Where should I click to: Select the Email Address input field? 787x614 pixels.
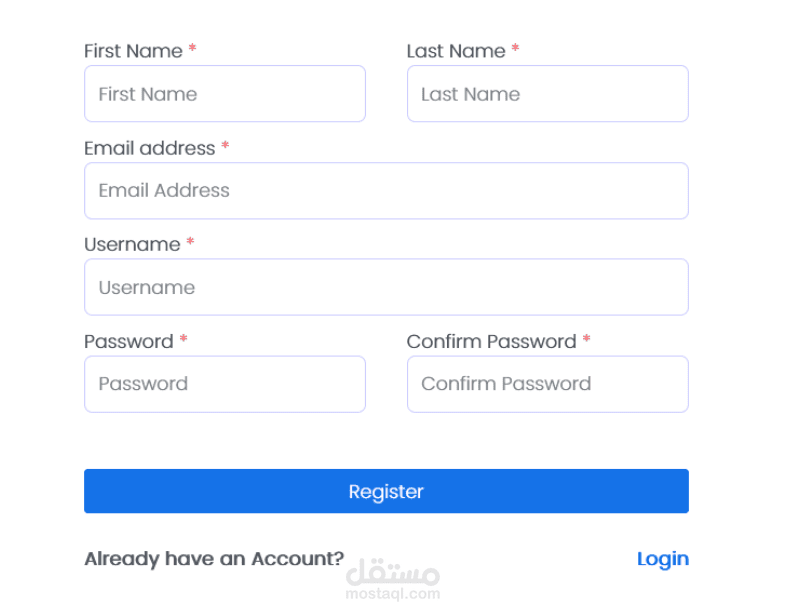[386, 191]
